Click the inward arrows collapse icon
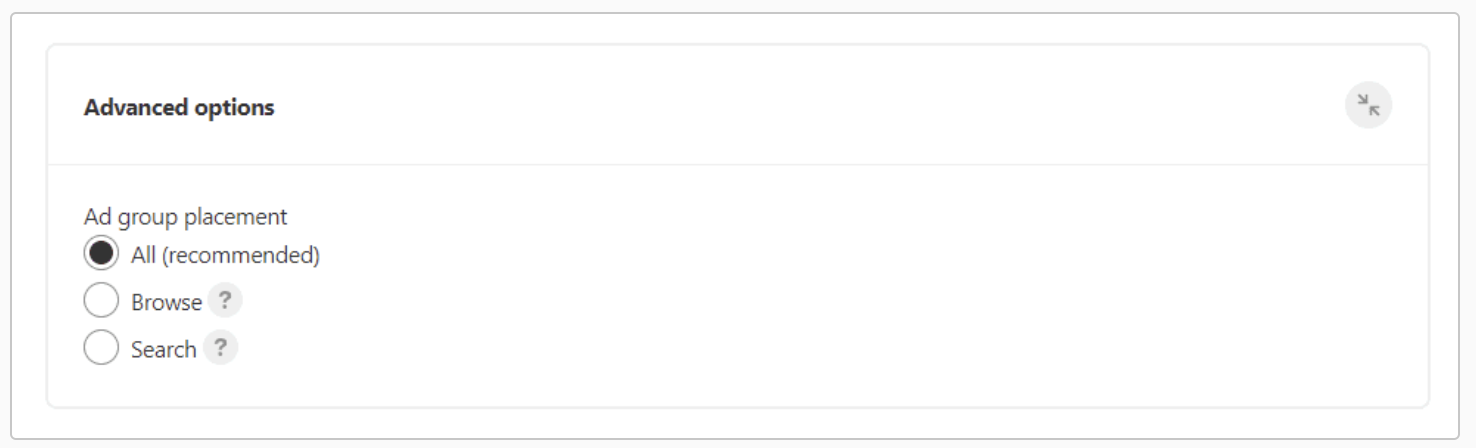The height and width of the screenshot is (448, 1476). click(1368, 105)
